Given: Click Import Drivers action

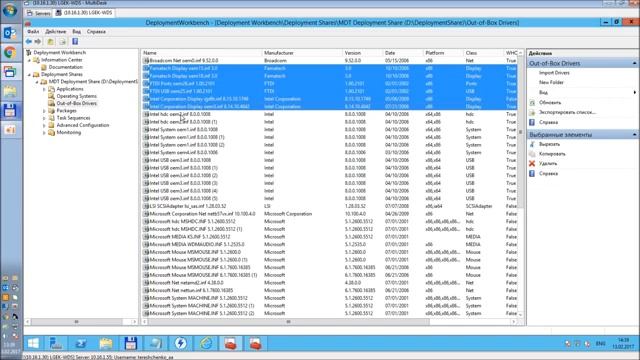Looking at the screenshot, I should coord(554,73).
